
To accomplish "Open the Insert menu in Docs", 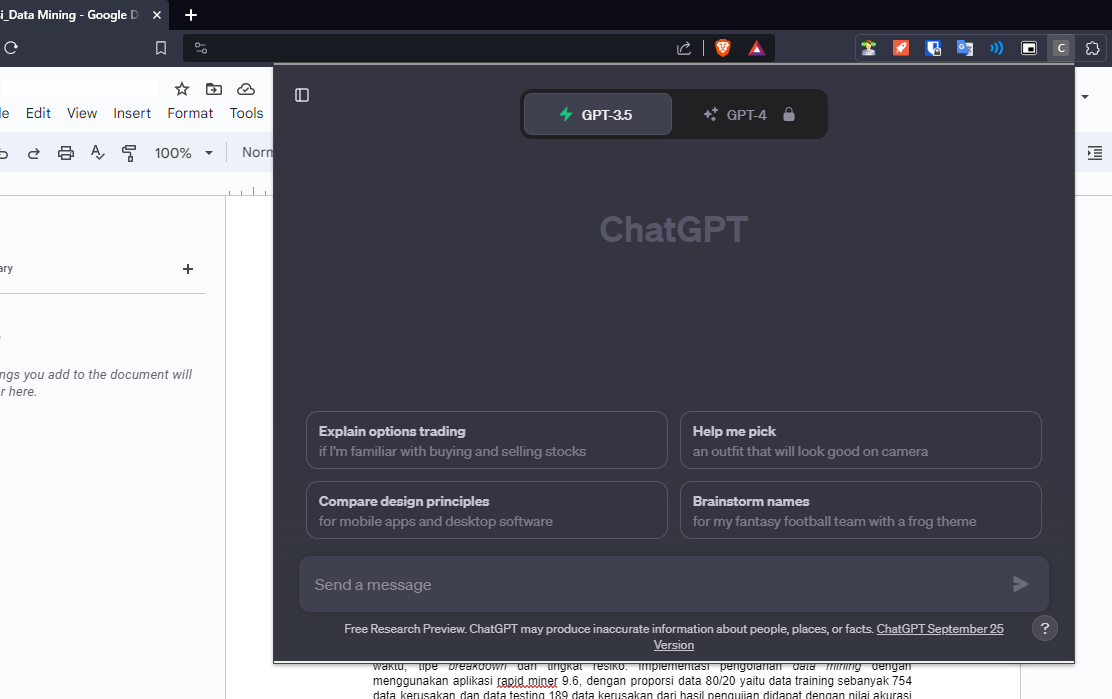I will [132, 113].
